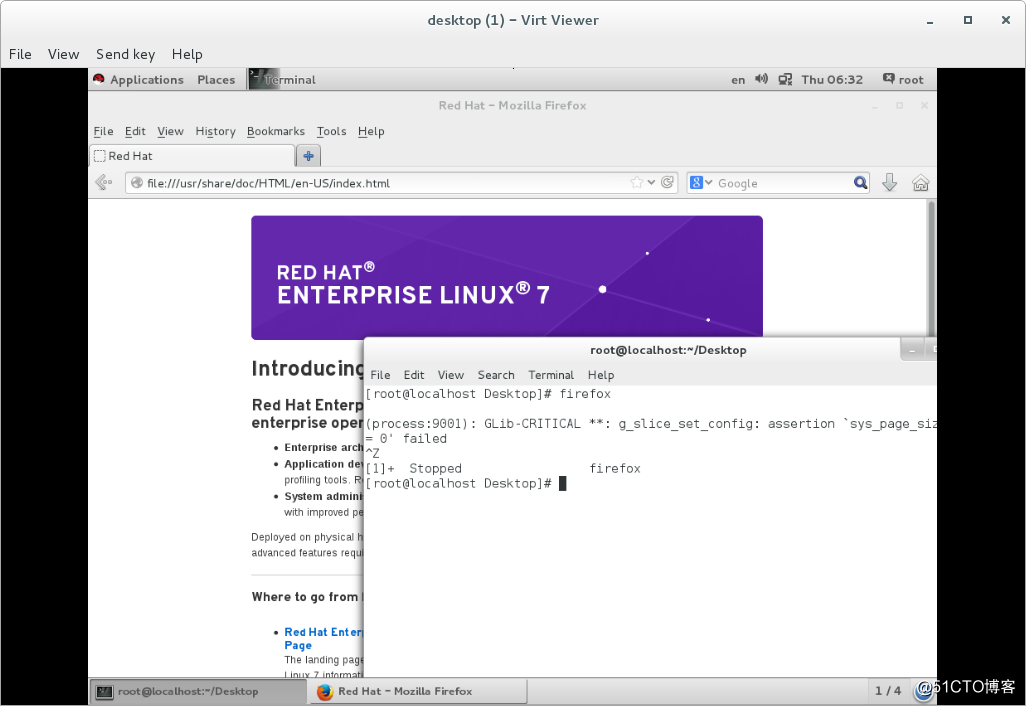Screen dimensions: 1026x706
Task: Open Firefox Edit menu
Action: coord(135,132)
